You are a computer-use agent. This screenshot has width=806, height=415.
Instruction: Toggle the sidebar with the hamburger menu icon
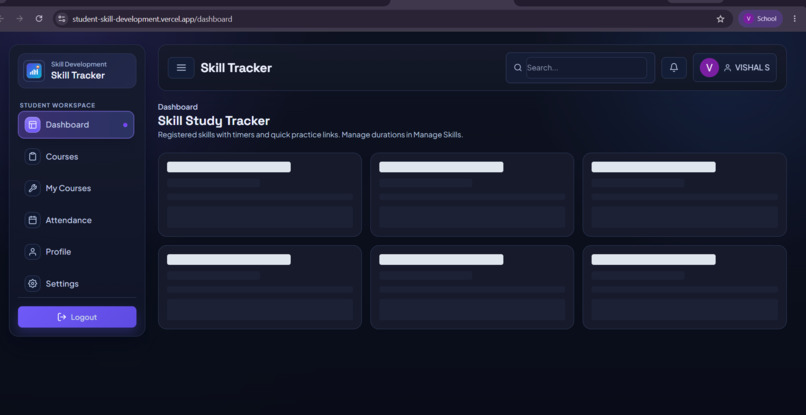pos(181,68)
